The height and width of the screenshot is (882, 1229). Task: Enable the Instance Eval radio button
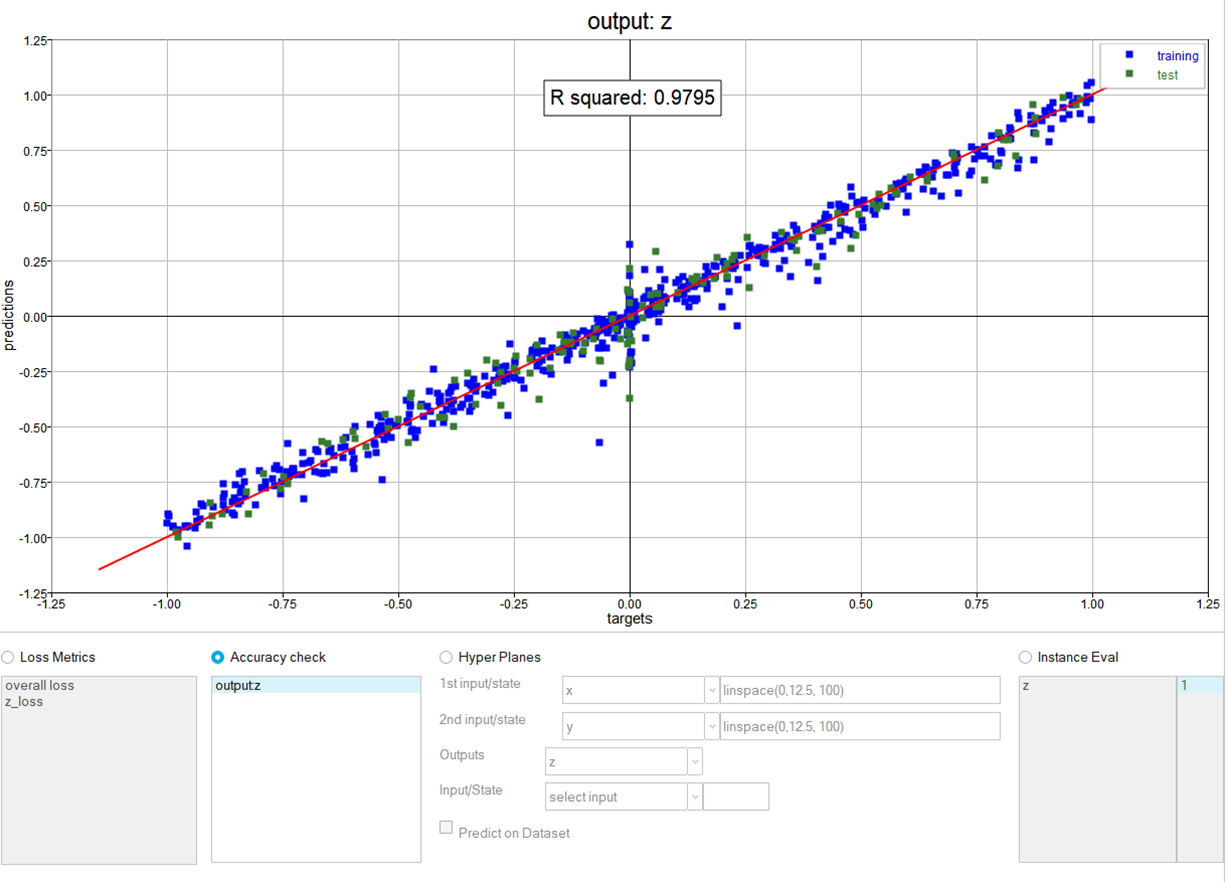1025,657
